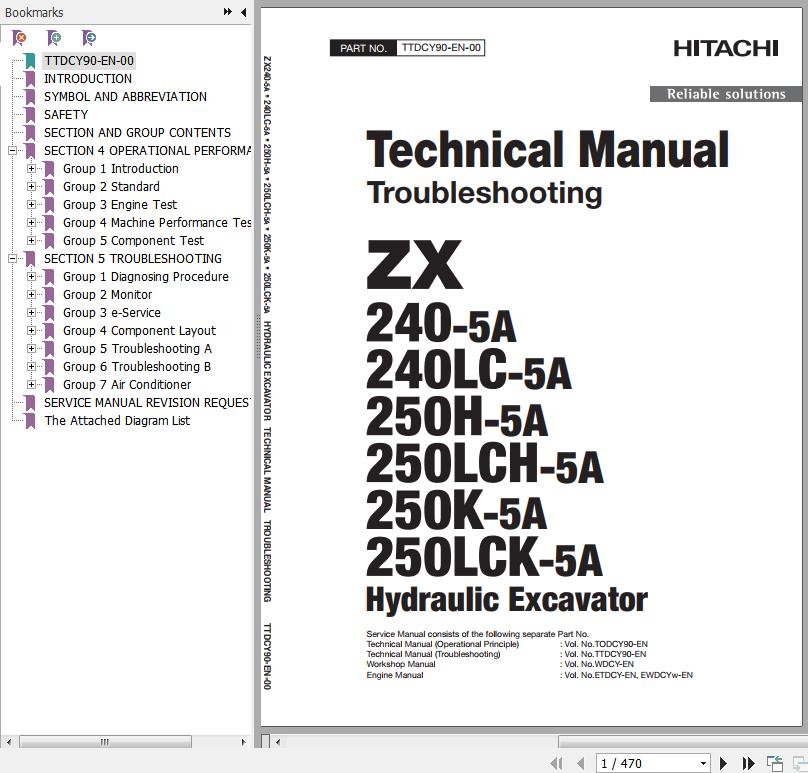
Task: Expand Group 1 Diagnosing Procedure
Action: point(31,277)
